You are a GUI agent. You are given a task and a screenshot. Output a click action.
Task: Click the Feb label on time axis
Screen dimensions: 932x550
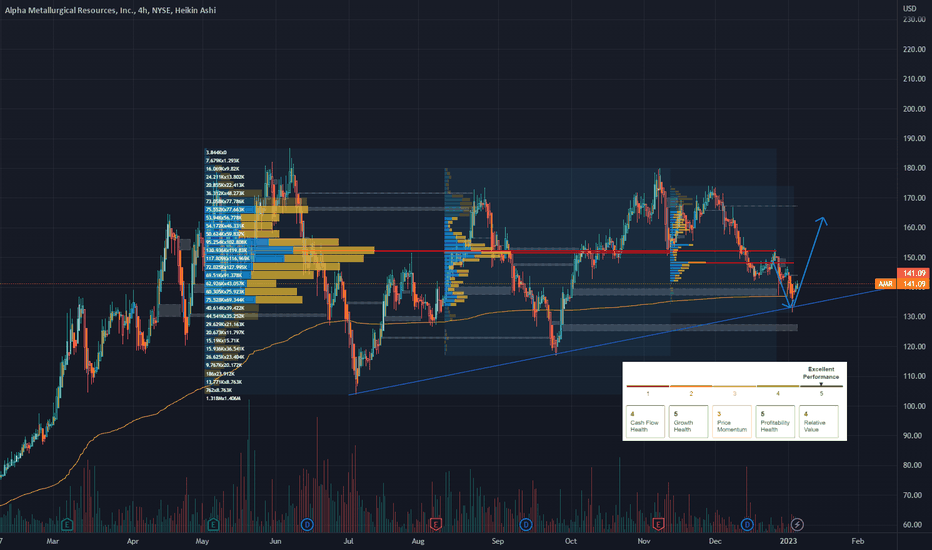pos(857,541)
